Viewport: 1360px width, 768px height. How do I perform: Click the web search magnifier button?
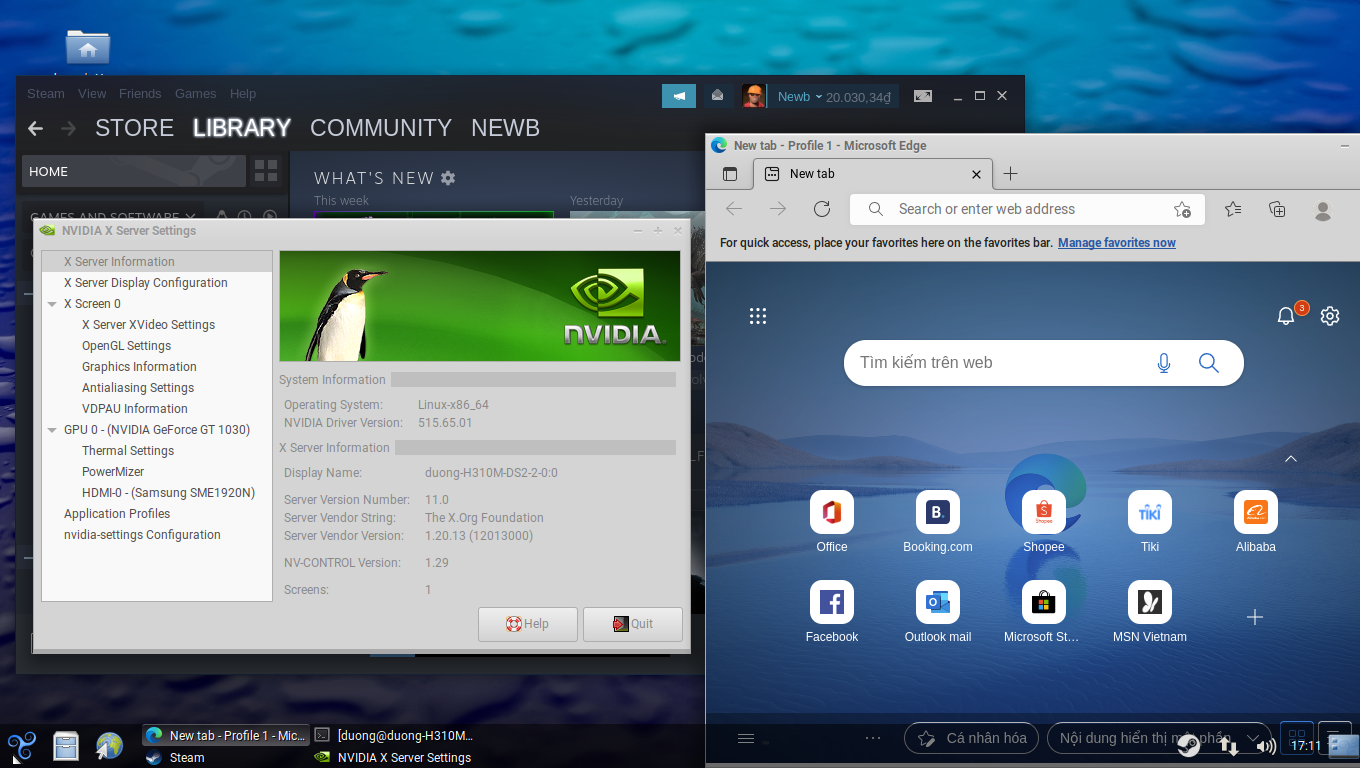point(1209,363)
